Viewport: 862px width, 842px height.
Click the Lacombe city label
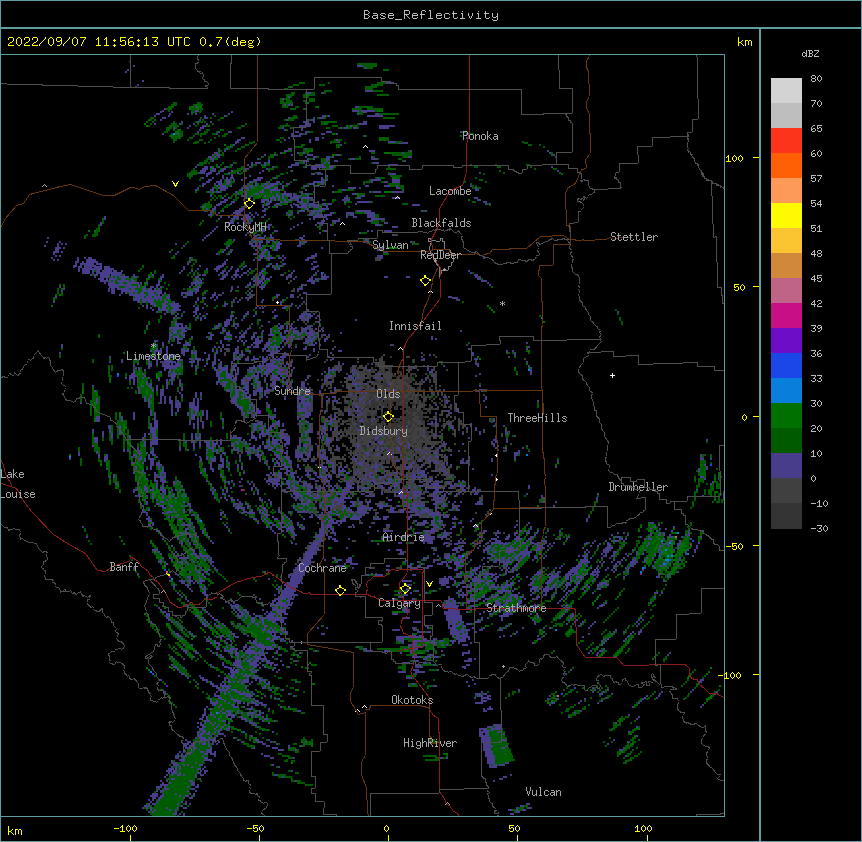[x=450, y=191]
